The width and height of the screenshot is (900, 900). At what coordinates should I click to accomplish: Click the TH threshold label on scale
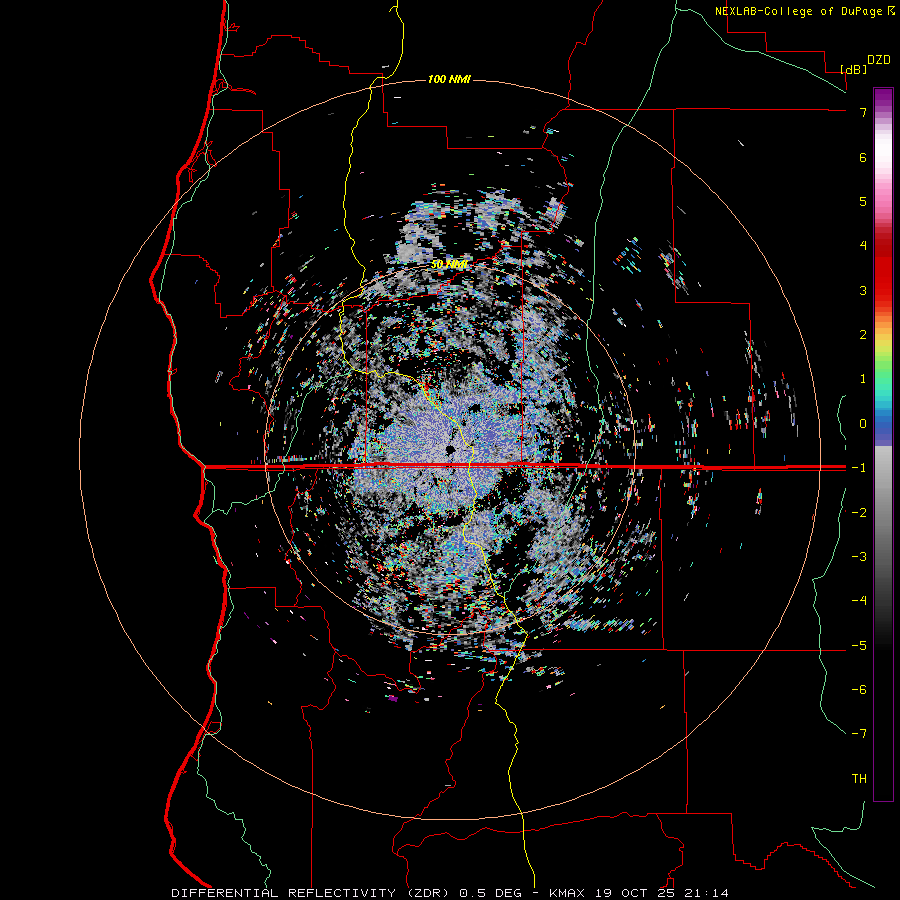tap(859, 779)
